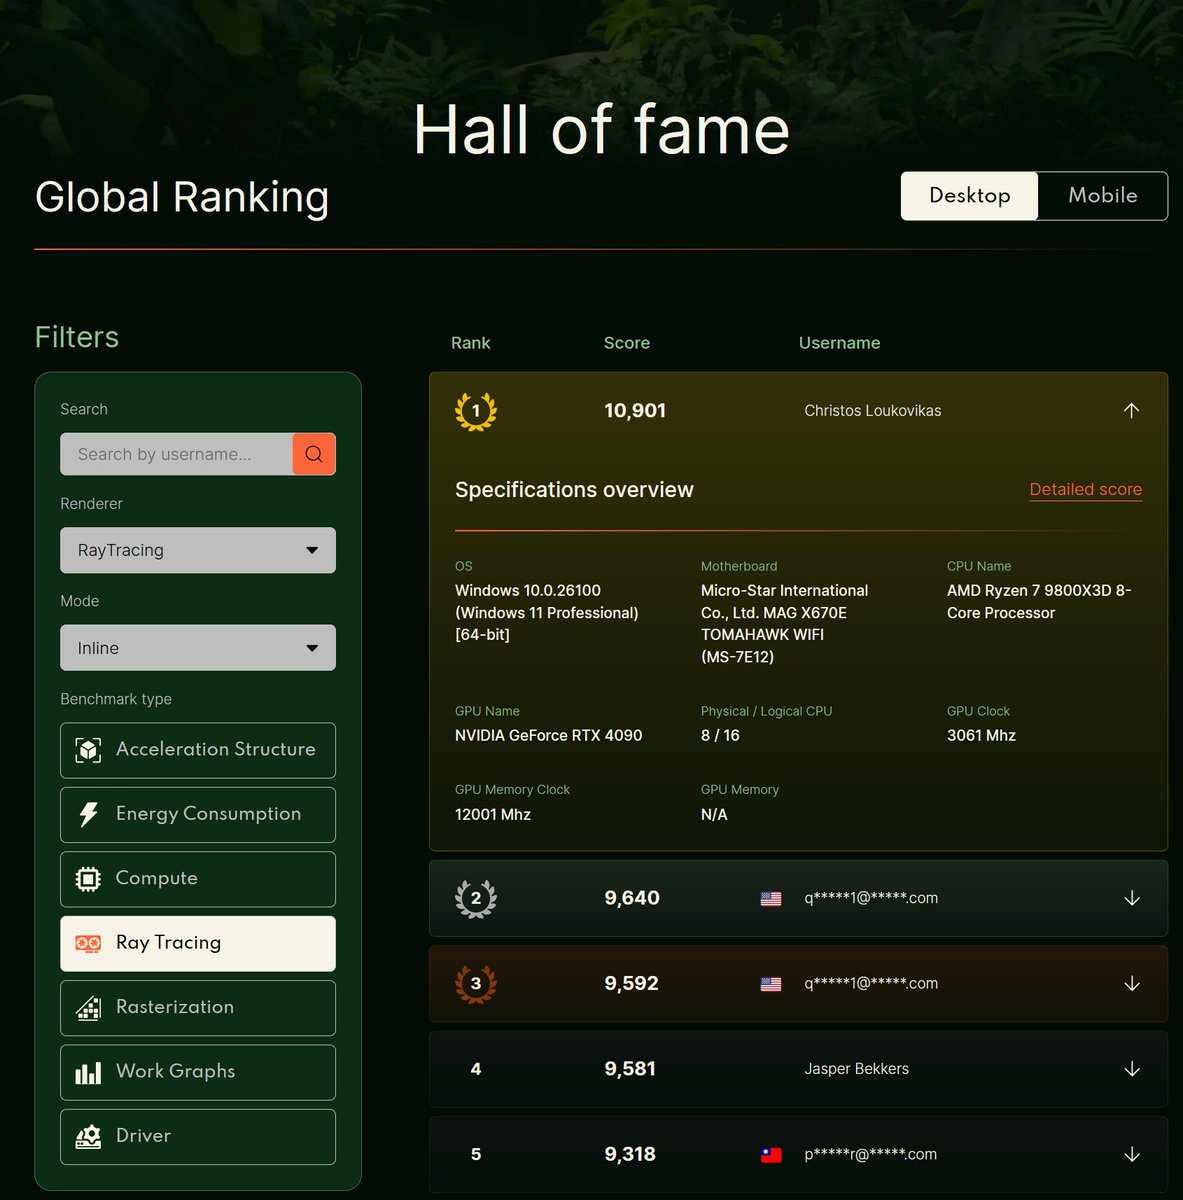Viewport: 1183px width, 1200px height.
Task: Open the Mode dropdown showing Inline
Action: pos(197,647)
